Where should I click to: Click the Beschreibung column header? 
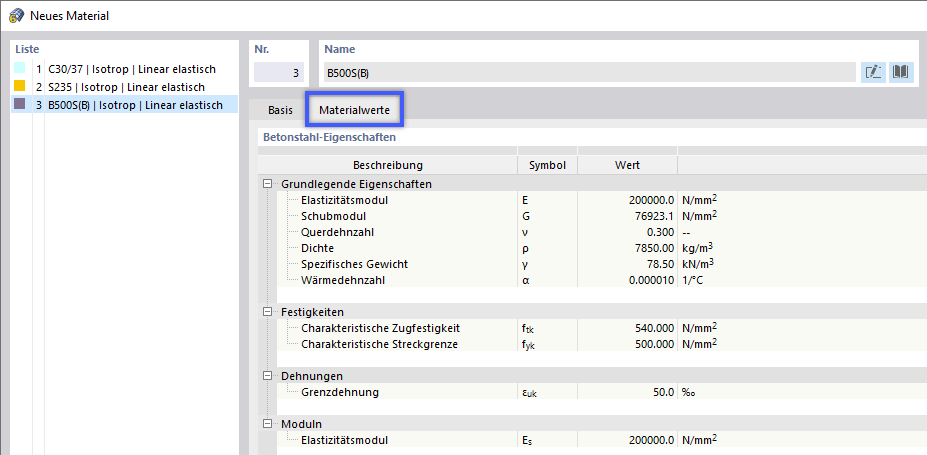click(388, 165)
